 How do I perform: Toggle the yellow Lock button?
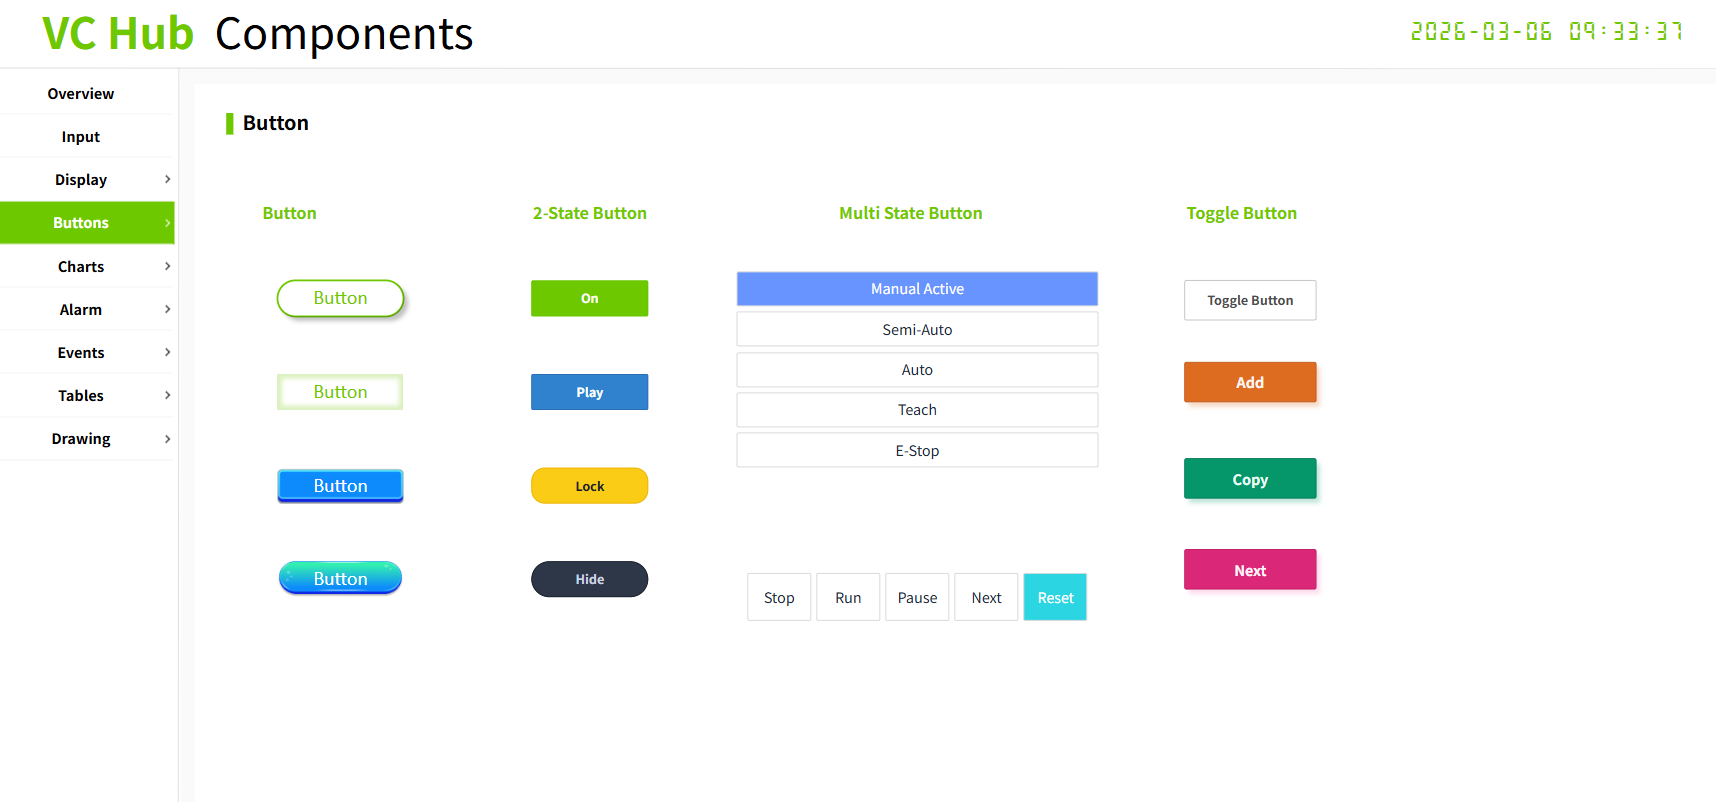click(x=589, y=486)
